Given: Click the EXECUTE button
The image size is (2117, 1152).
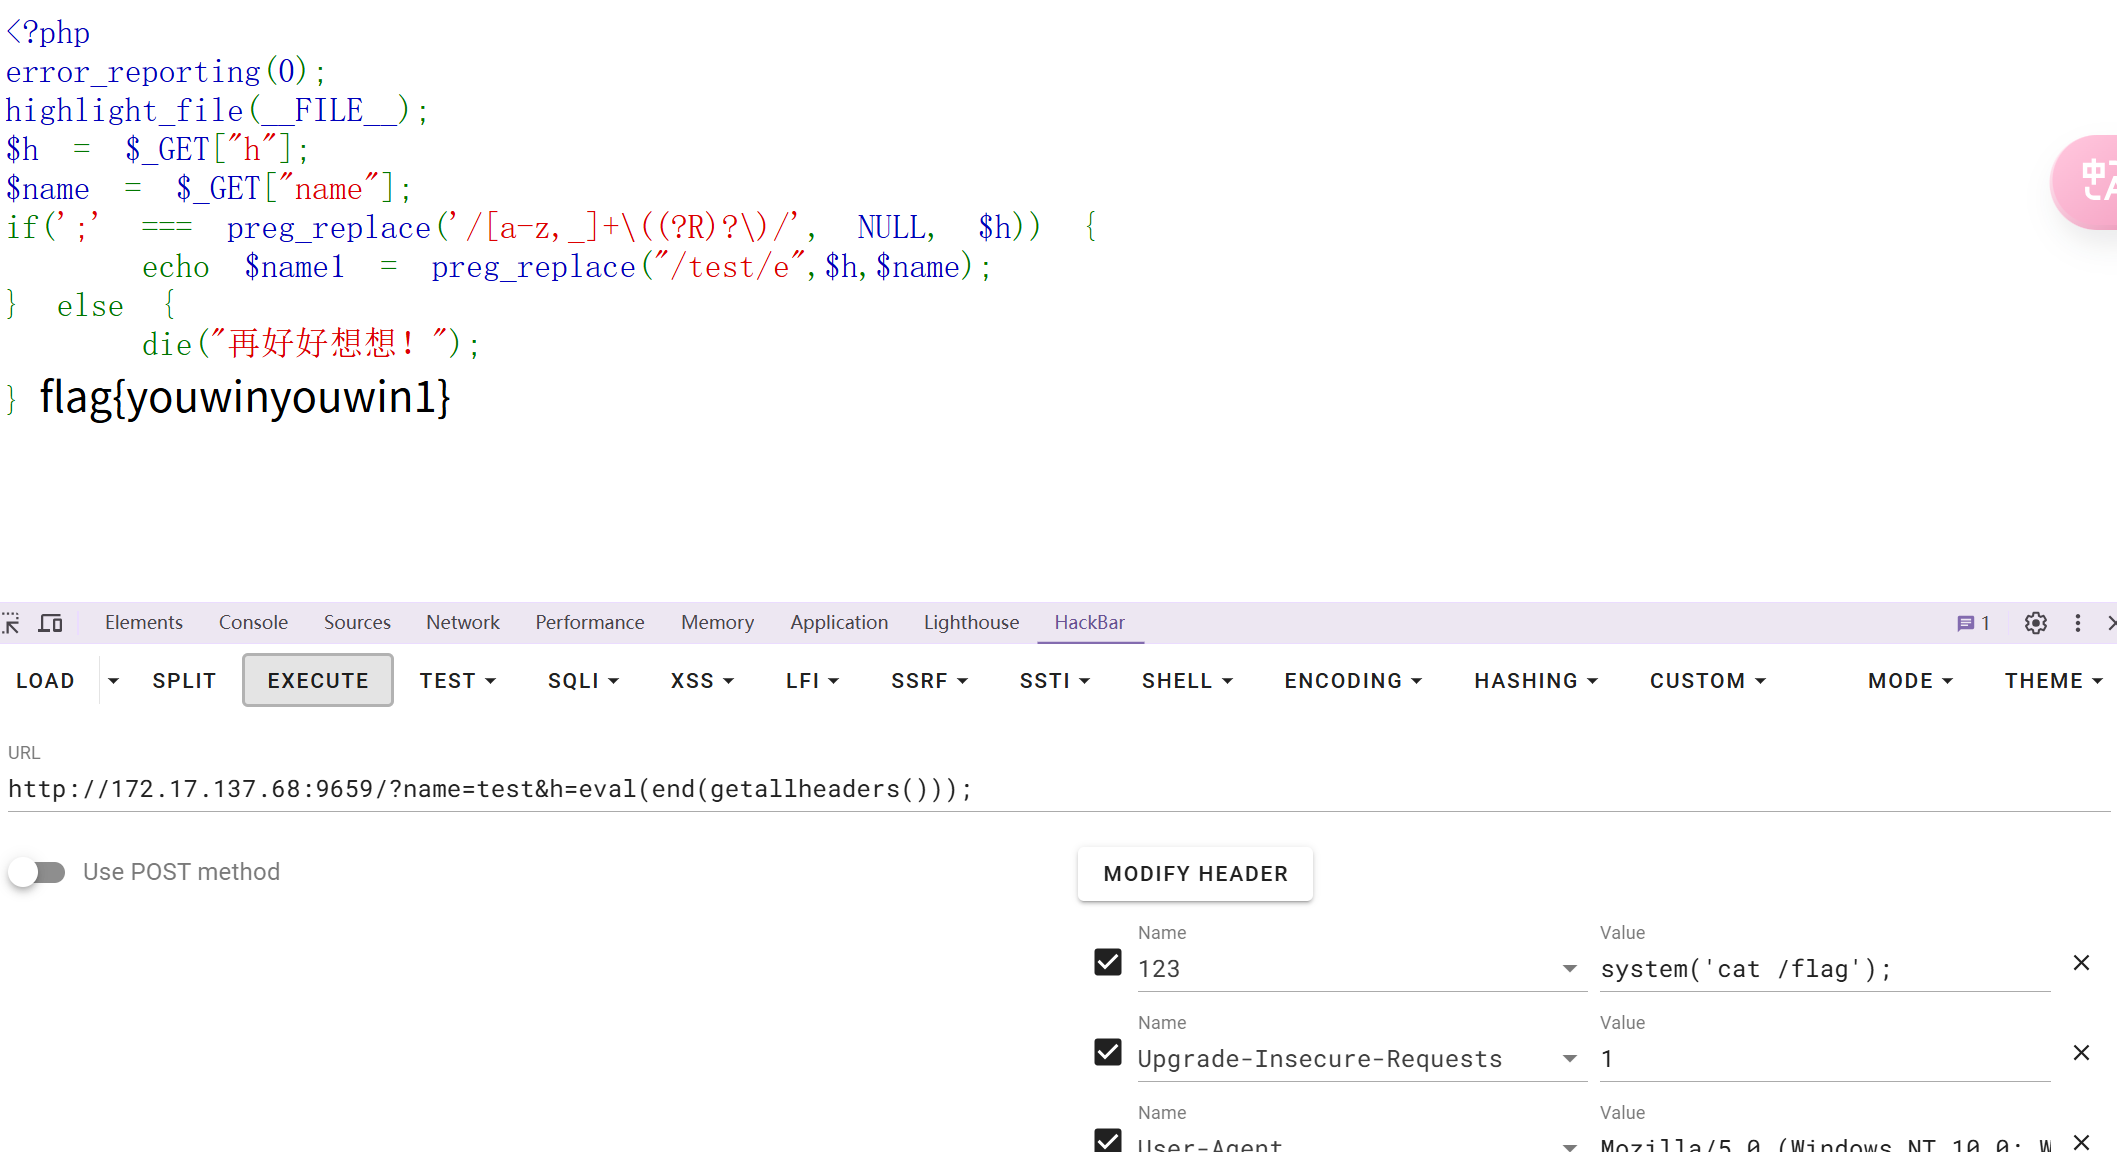Looking at the screenshot, I should pos(317,680).
